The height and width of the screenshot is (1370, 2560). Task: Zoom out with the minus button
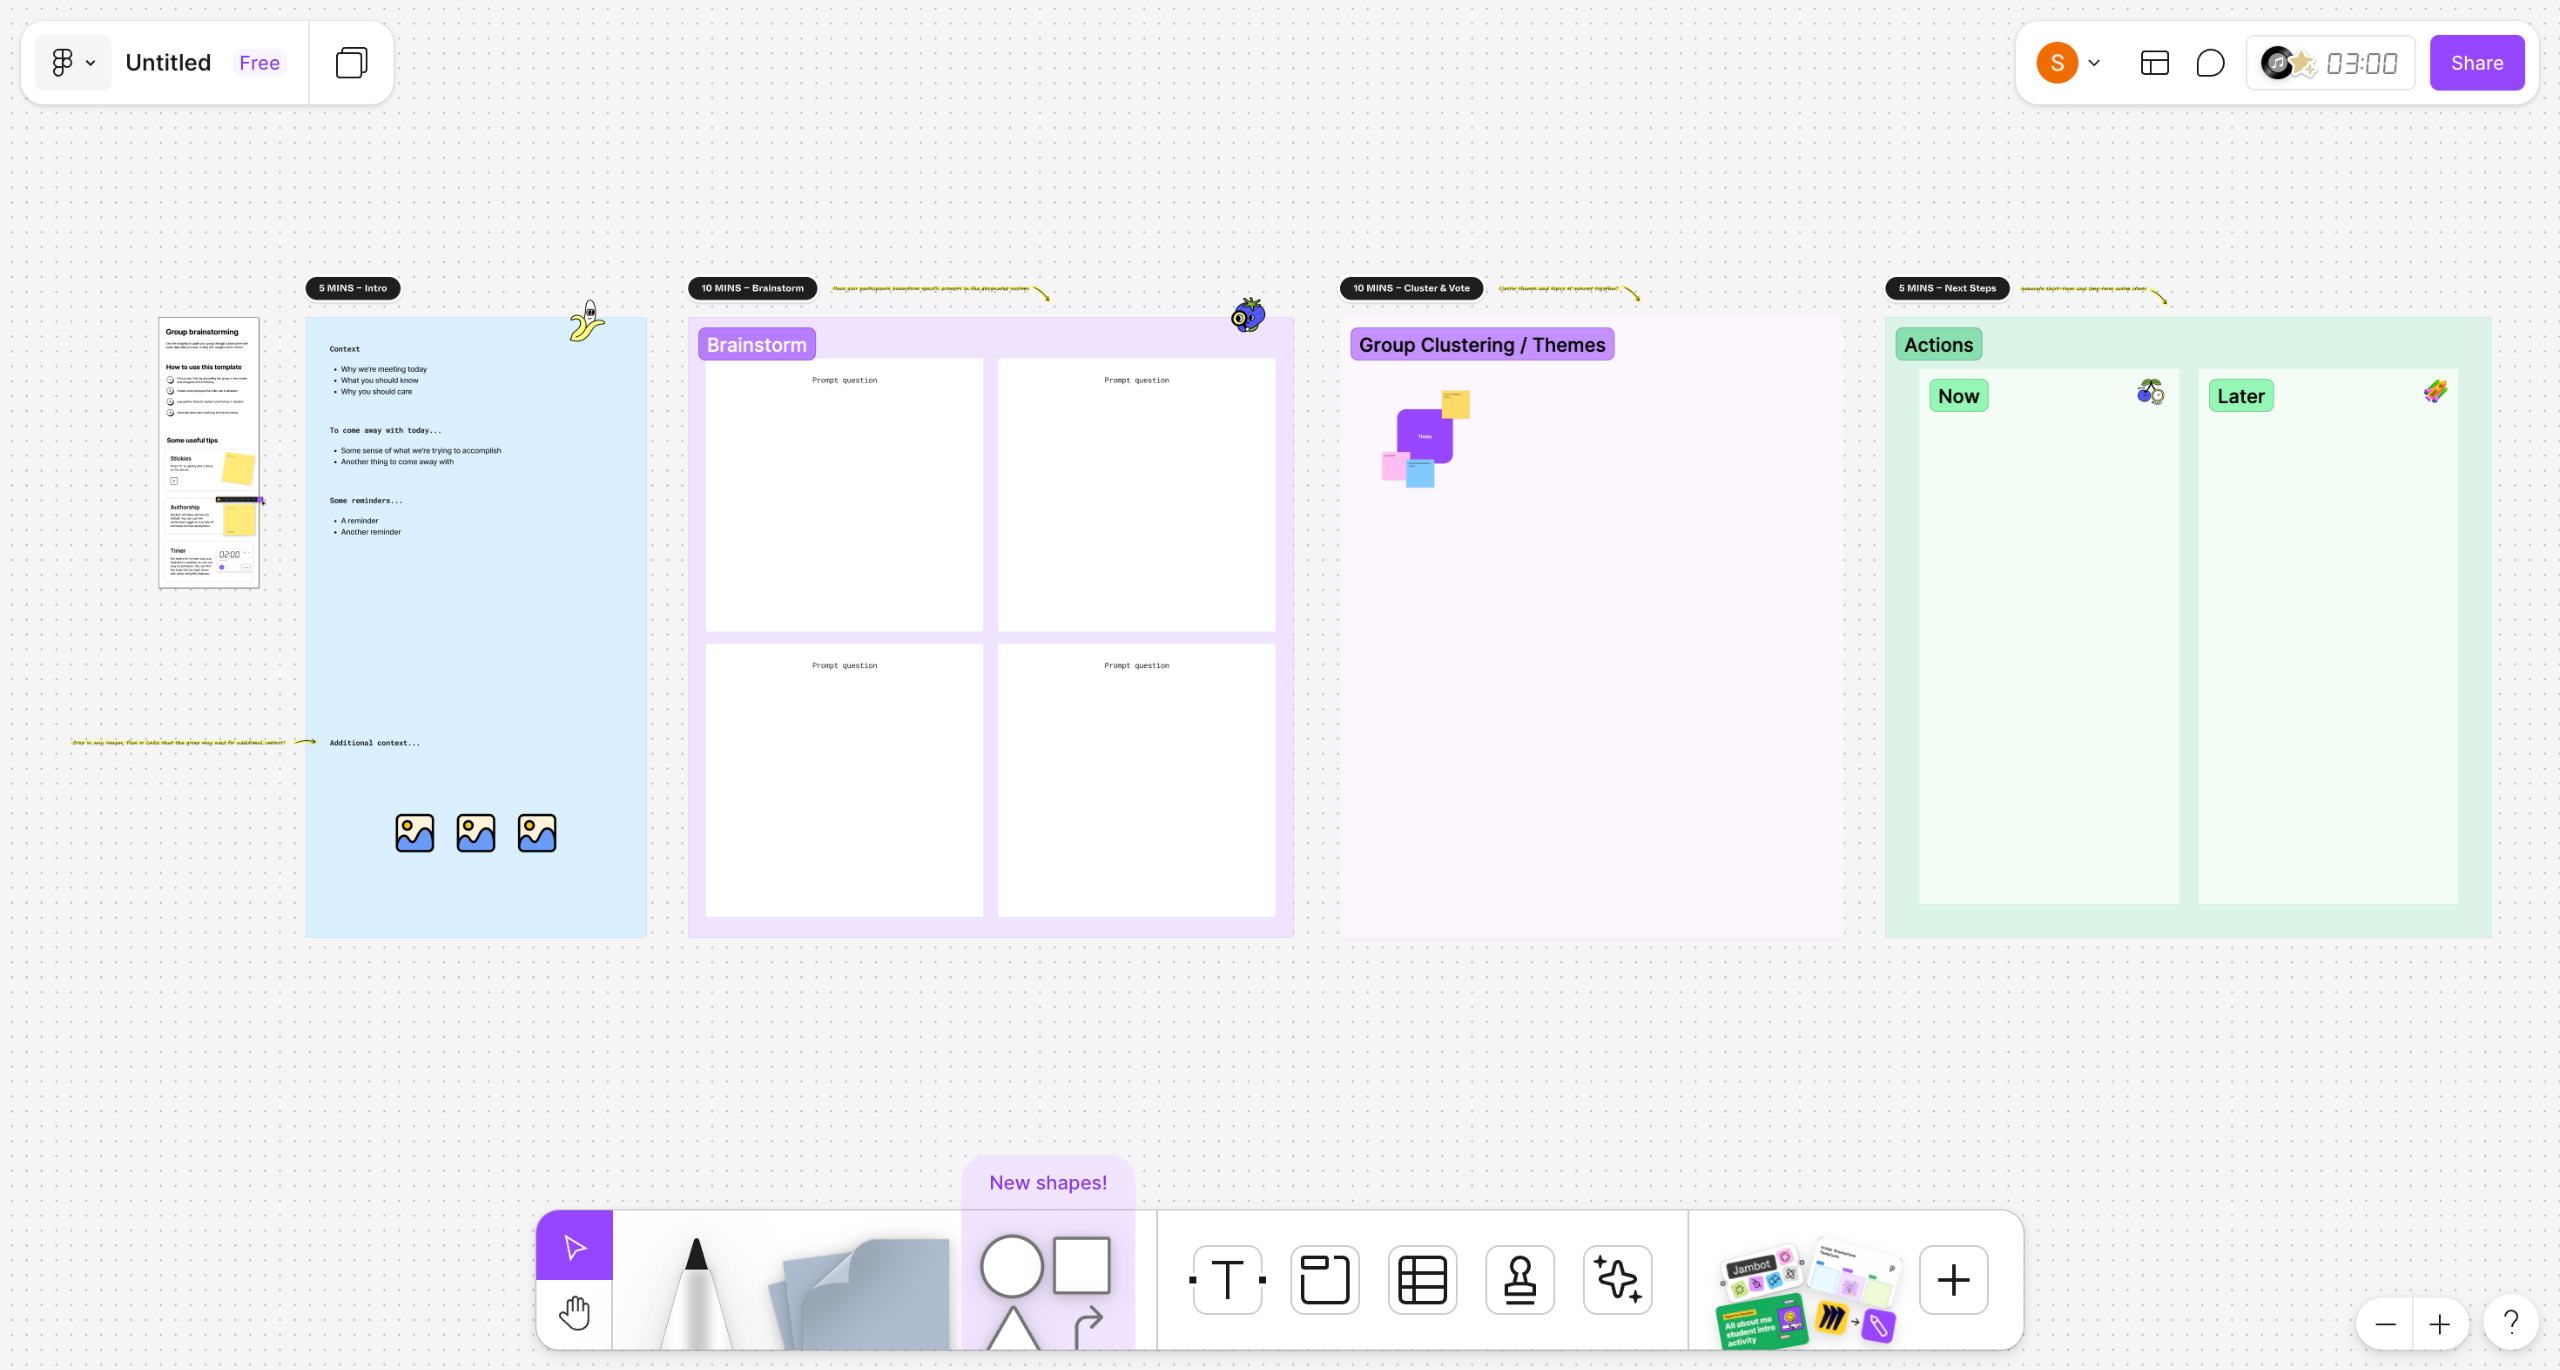point(2385,1325)
